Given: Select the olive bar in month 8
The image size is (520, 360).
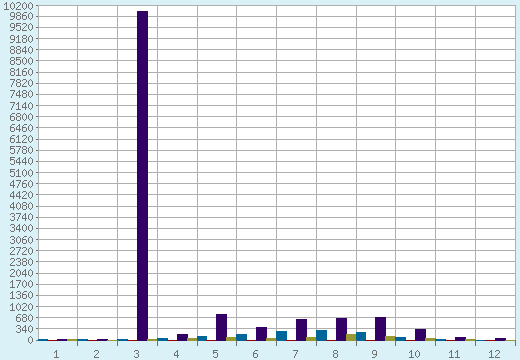Looking at the screenshot, I should [x=351, y=337].
